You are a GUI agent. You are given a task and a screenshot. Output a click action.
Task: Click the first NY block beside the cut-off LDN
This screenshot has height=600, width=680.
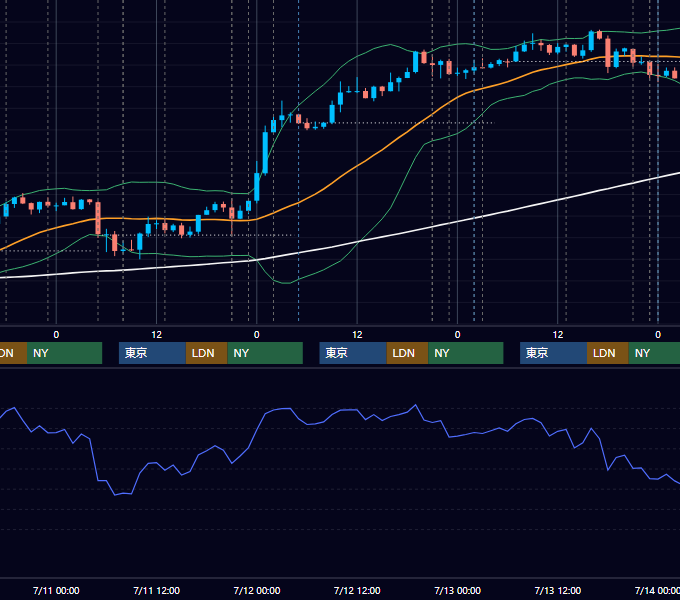[64, 353]
